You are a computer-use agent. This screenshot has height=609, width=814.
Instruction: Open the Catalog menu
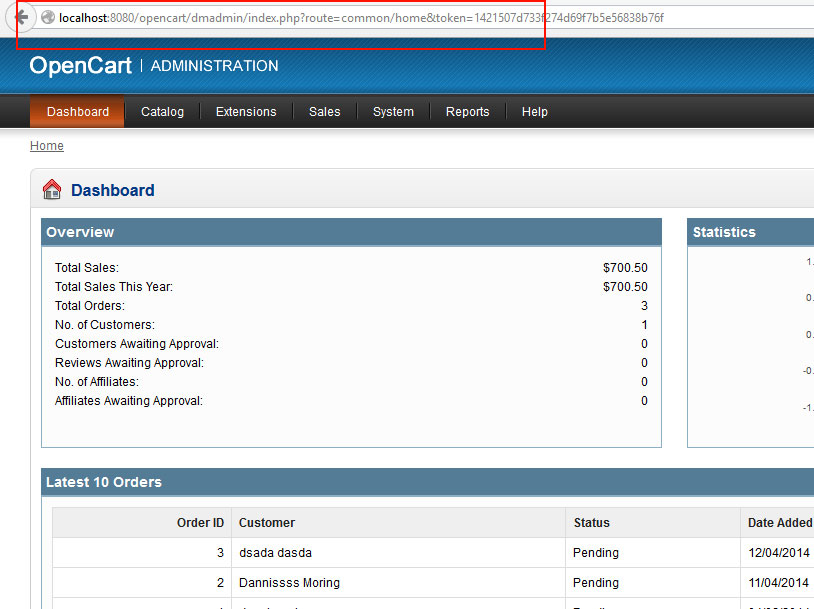162,112
